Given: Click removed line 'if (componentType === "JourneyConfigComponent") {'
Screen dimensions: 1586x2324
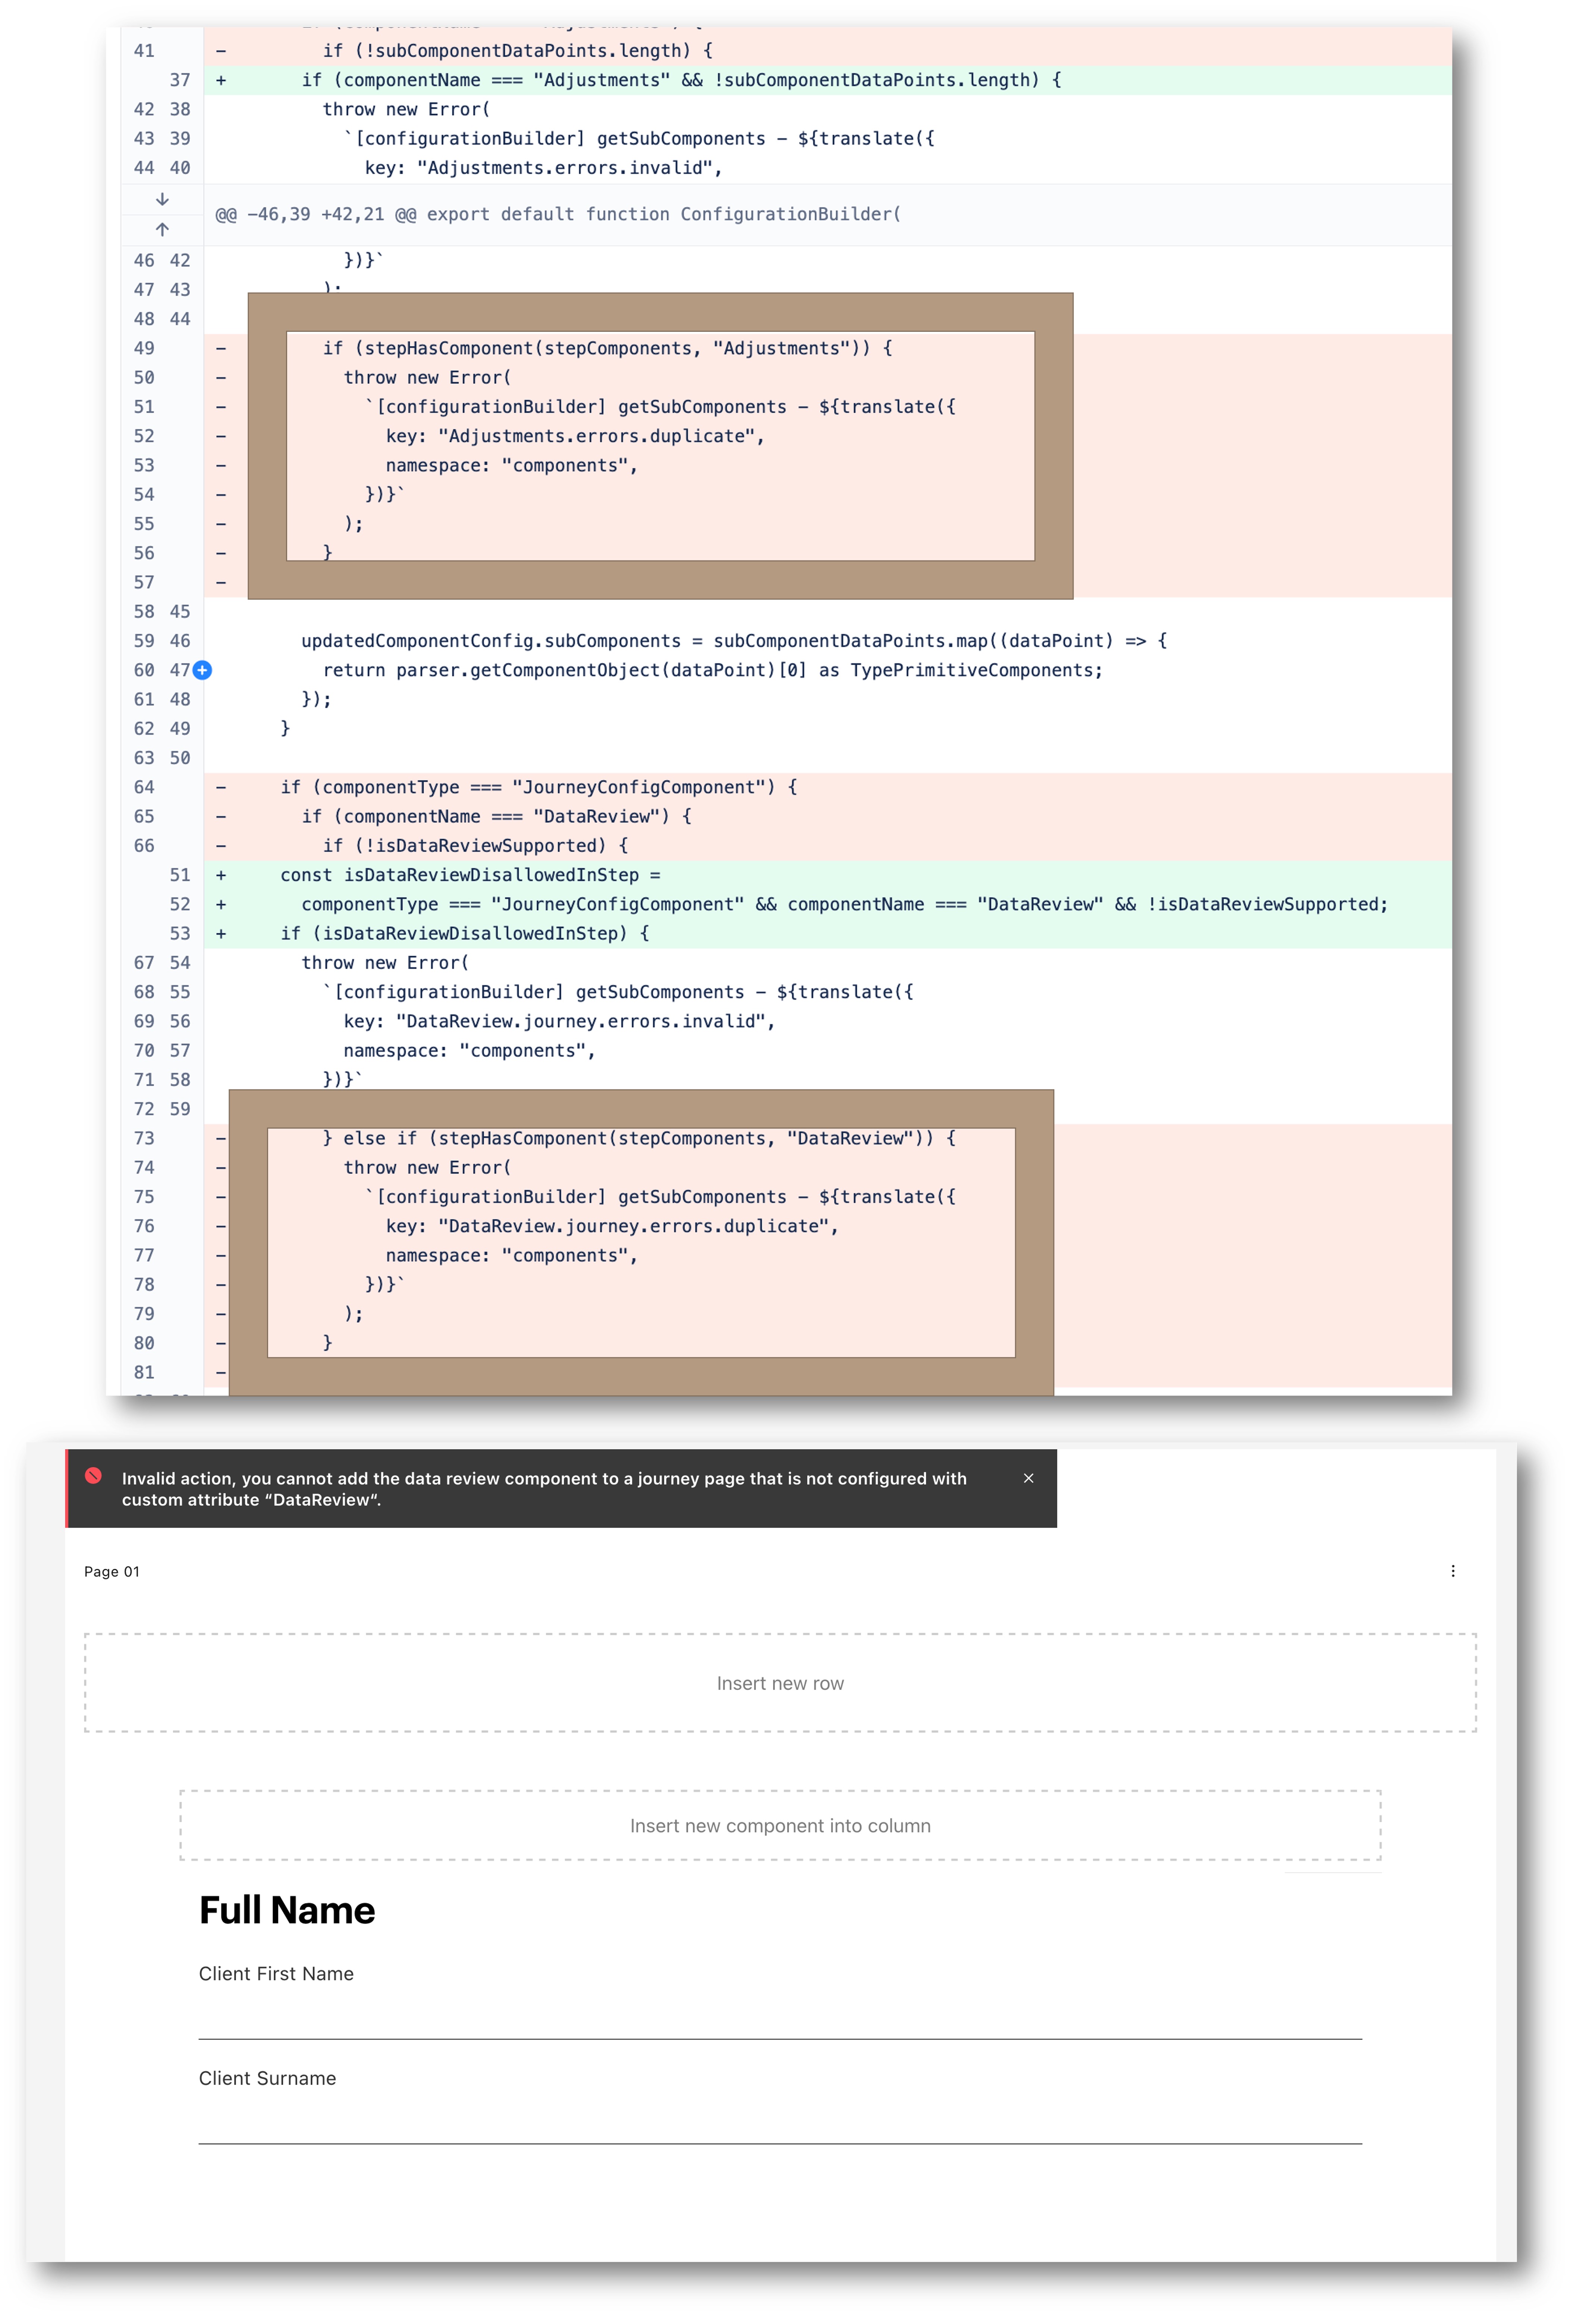Looking at the screenshot, I should (539, 787).
